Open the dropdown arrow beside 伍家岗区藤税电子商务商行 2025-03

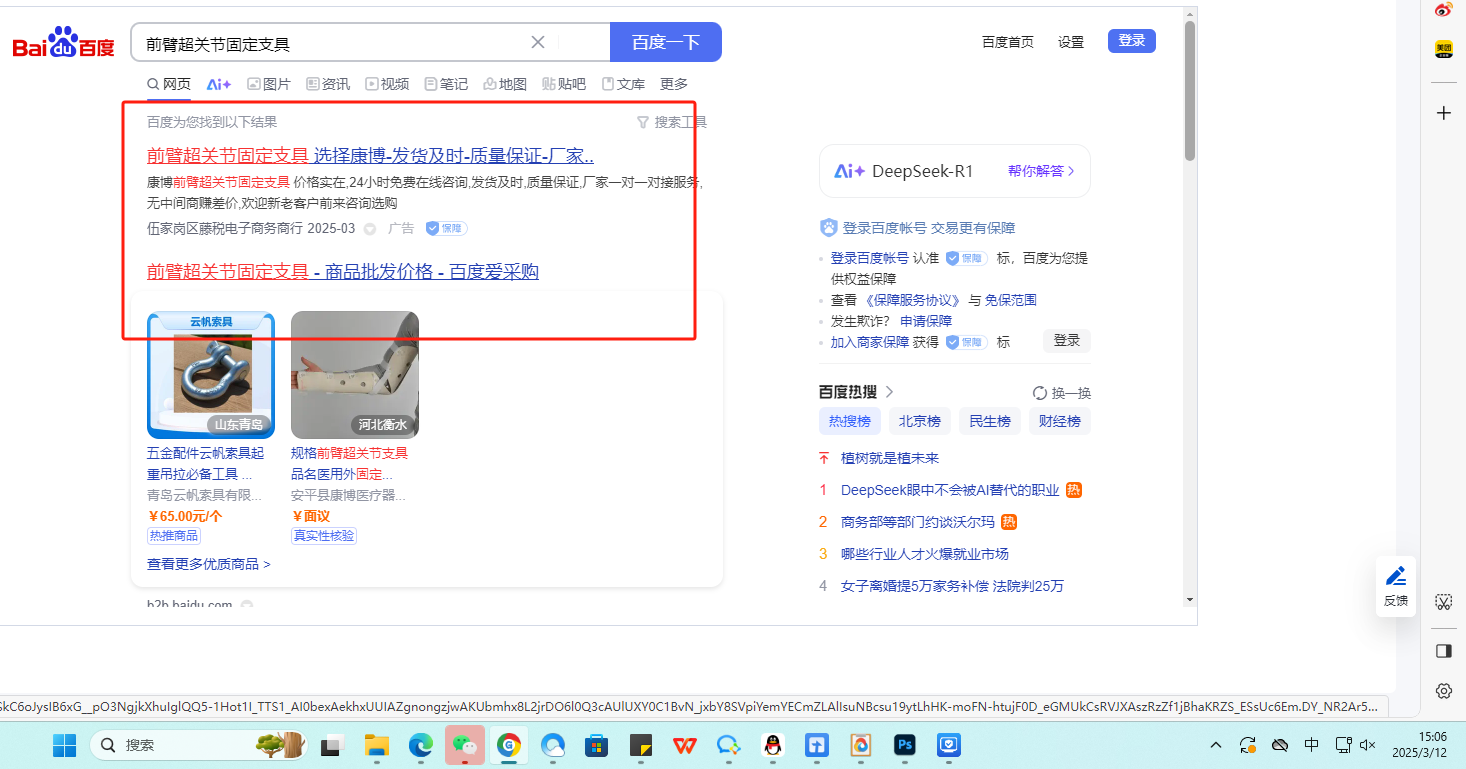coord(369,229)
